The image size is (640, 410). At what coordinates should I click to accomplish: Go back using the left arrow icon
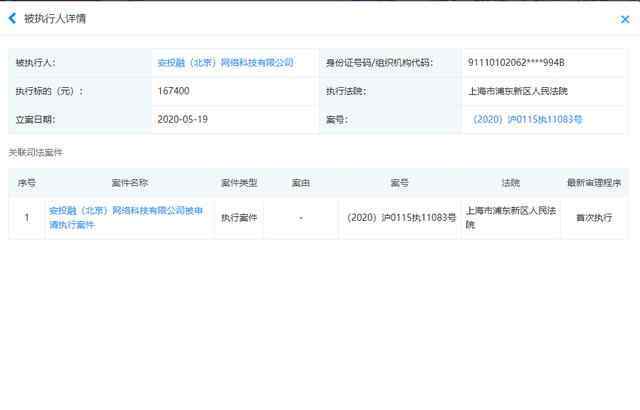pyautogui.click(x=12, y=18)
